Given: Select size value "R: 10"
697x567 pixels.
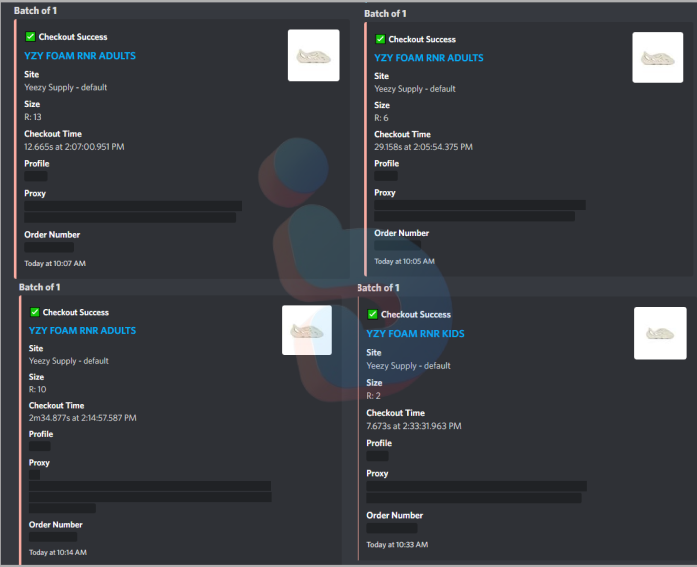Looking at the screenshot, I should point(38,389).
